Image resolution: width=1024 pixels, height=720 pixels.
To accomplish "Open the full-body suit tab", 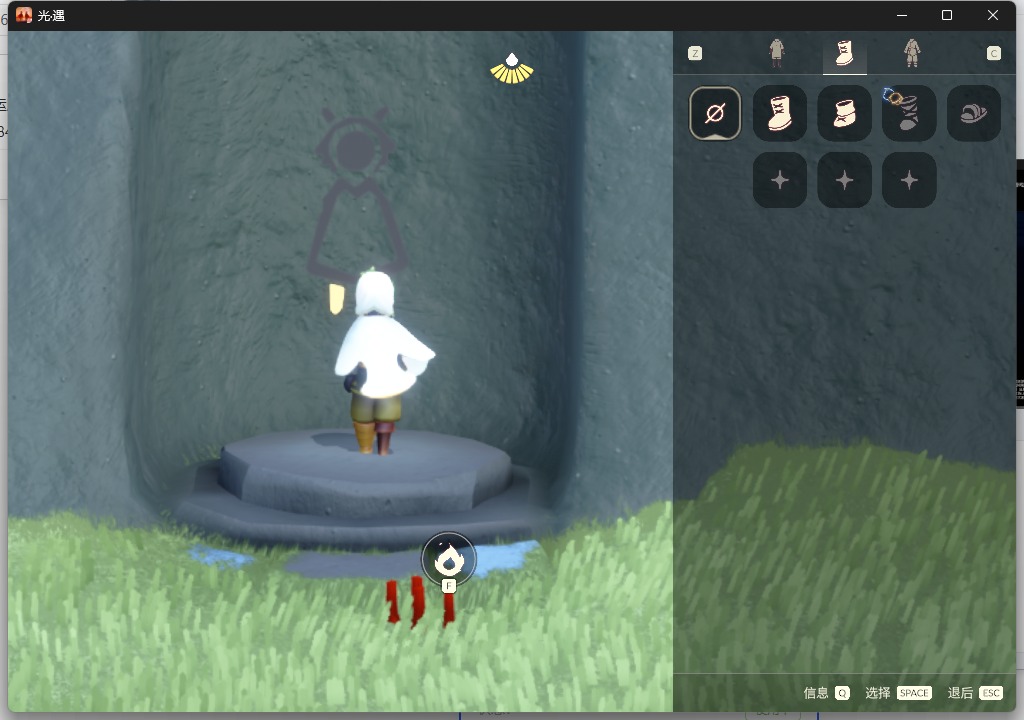I will pos(912,53).
